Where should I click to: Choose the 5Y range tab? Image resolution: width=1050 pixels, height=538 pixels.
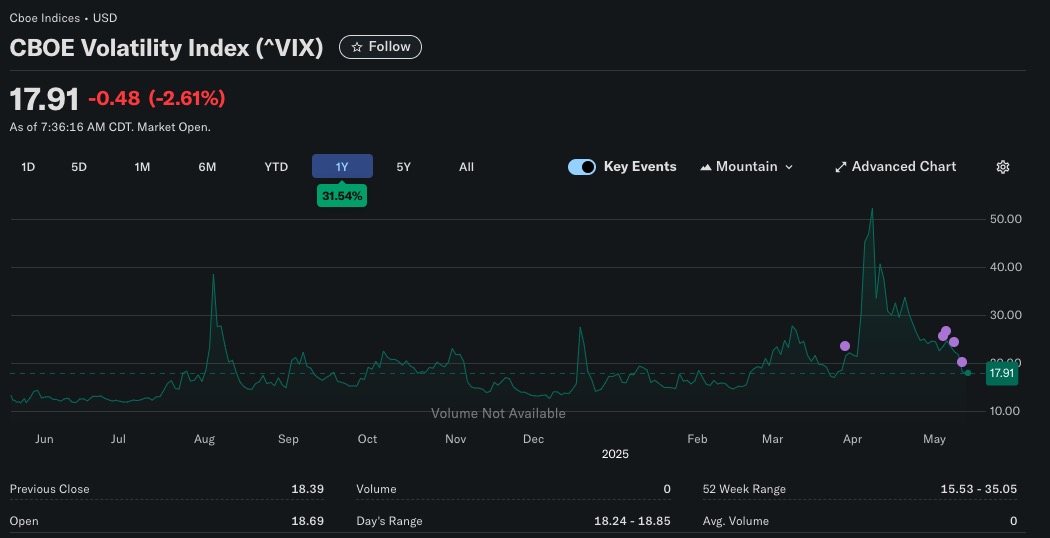point(403,167)
